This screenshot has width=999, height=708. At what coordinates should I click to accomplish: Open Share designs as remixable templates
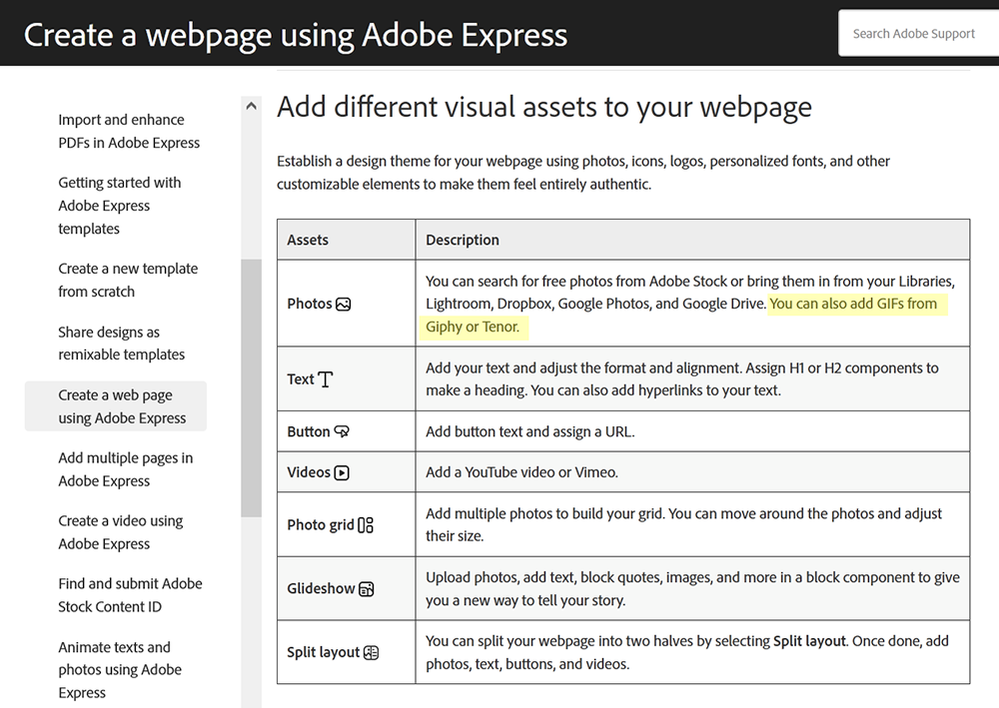pos(121,343)
